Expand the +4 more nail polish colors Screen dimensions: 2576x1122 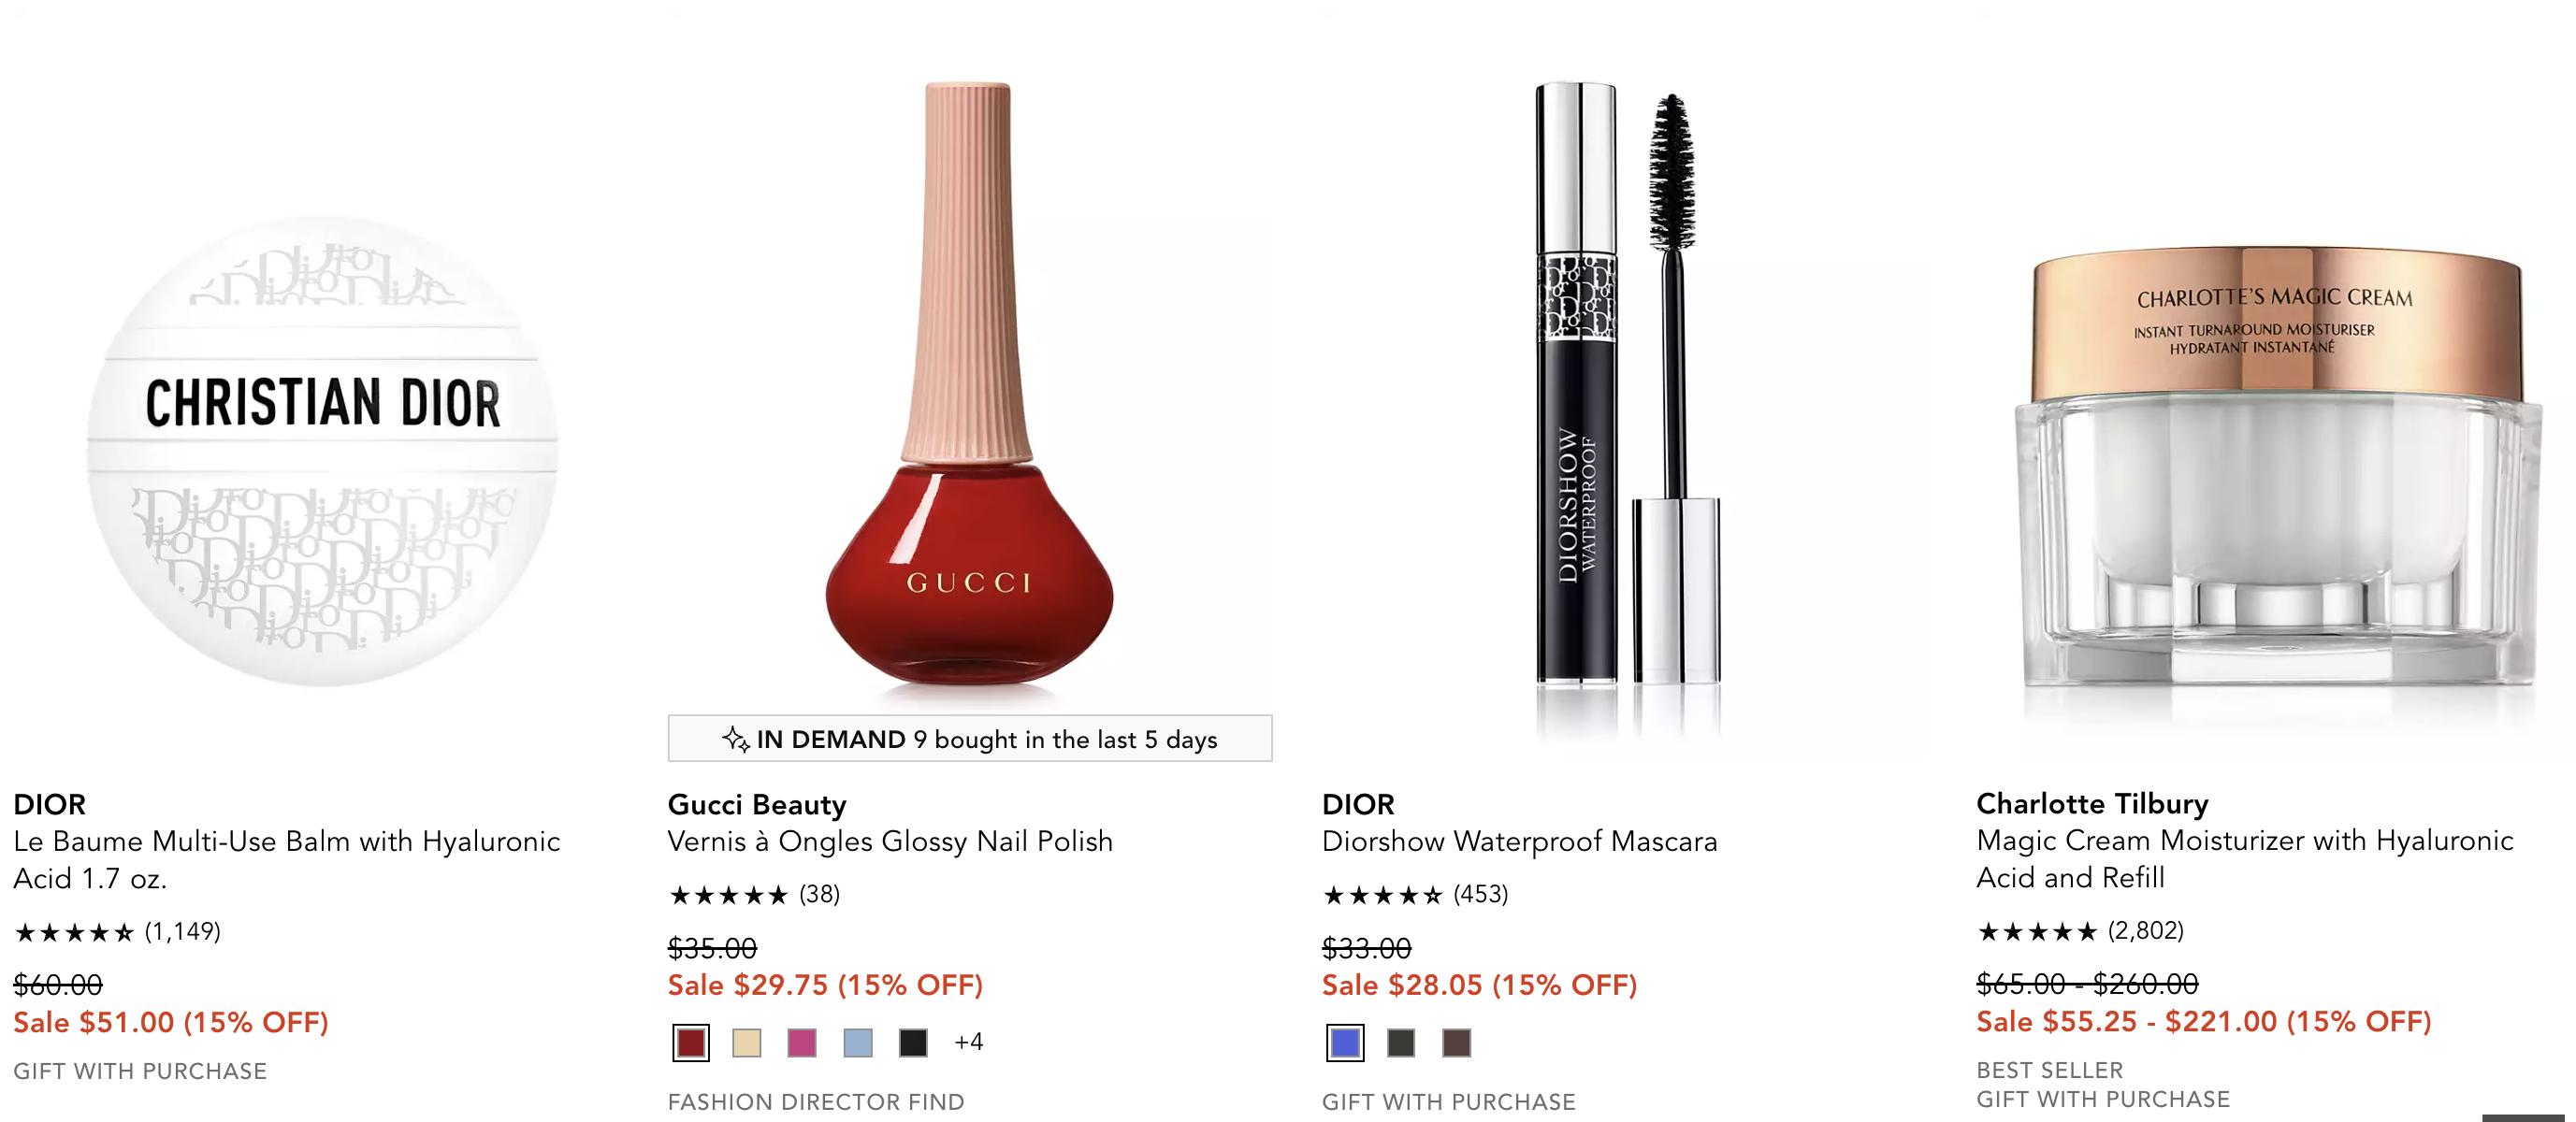click(968, 1042)
